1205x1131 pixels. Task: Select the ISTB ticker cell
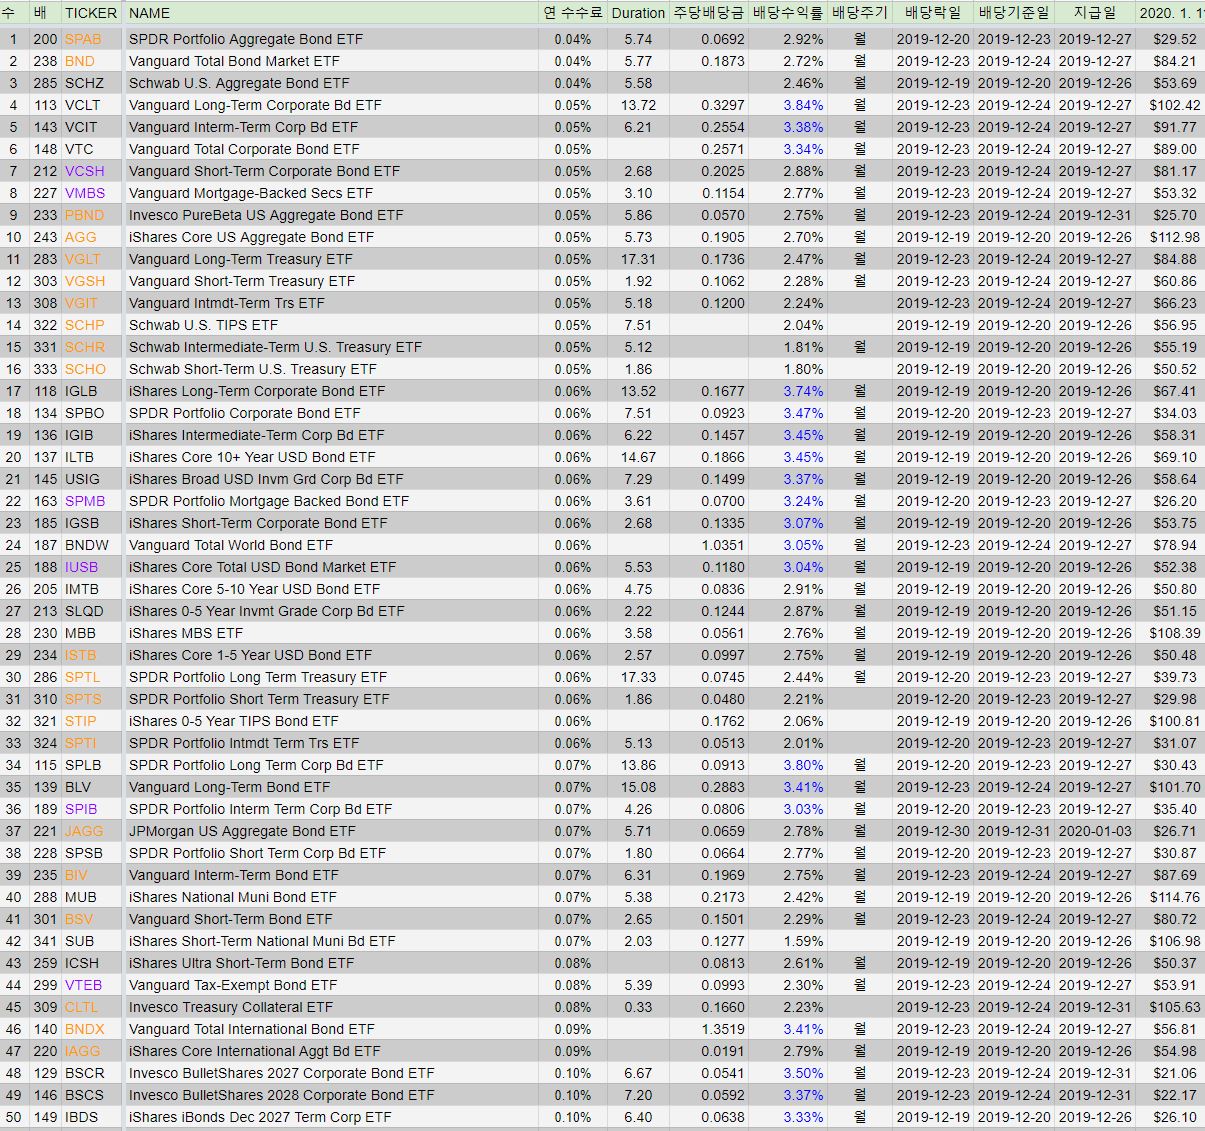click(x=81, y=655)
